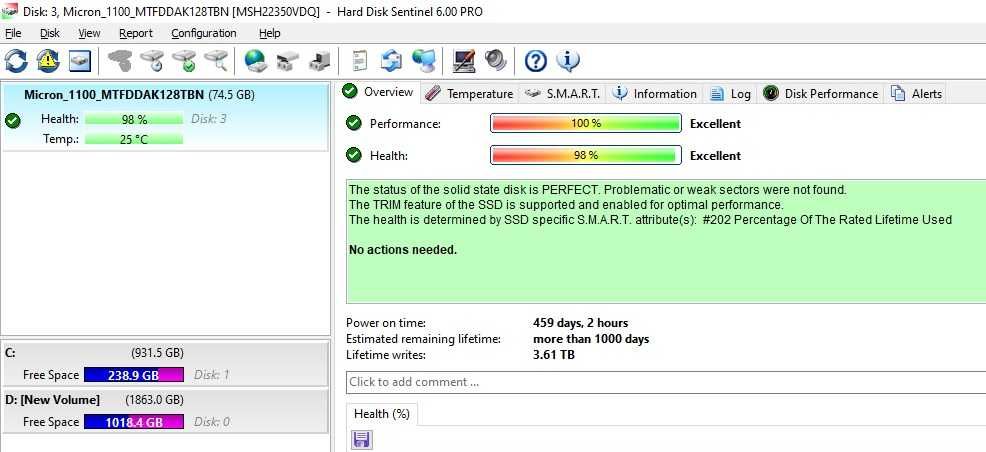
Task: Click the monitor with screwdriver configuration icon
Action: pyautogui.click(x=464, y=60)
